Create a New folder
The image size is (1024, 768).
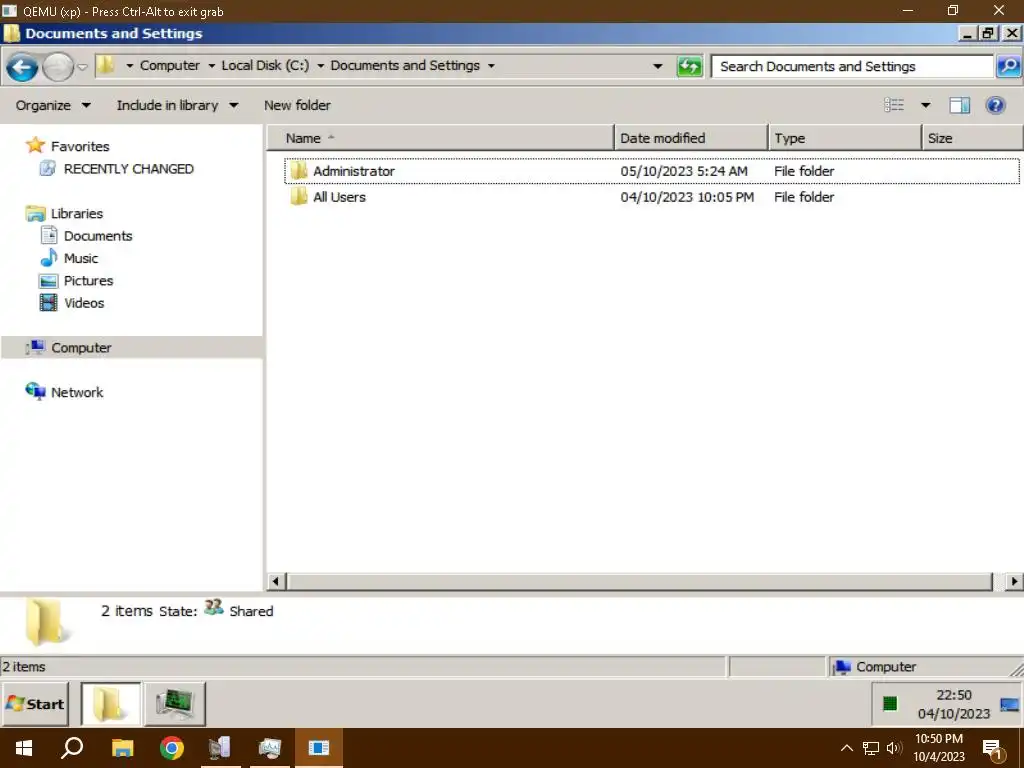[x=297, y=105]
